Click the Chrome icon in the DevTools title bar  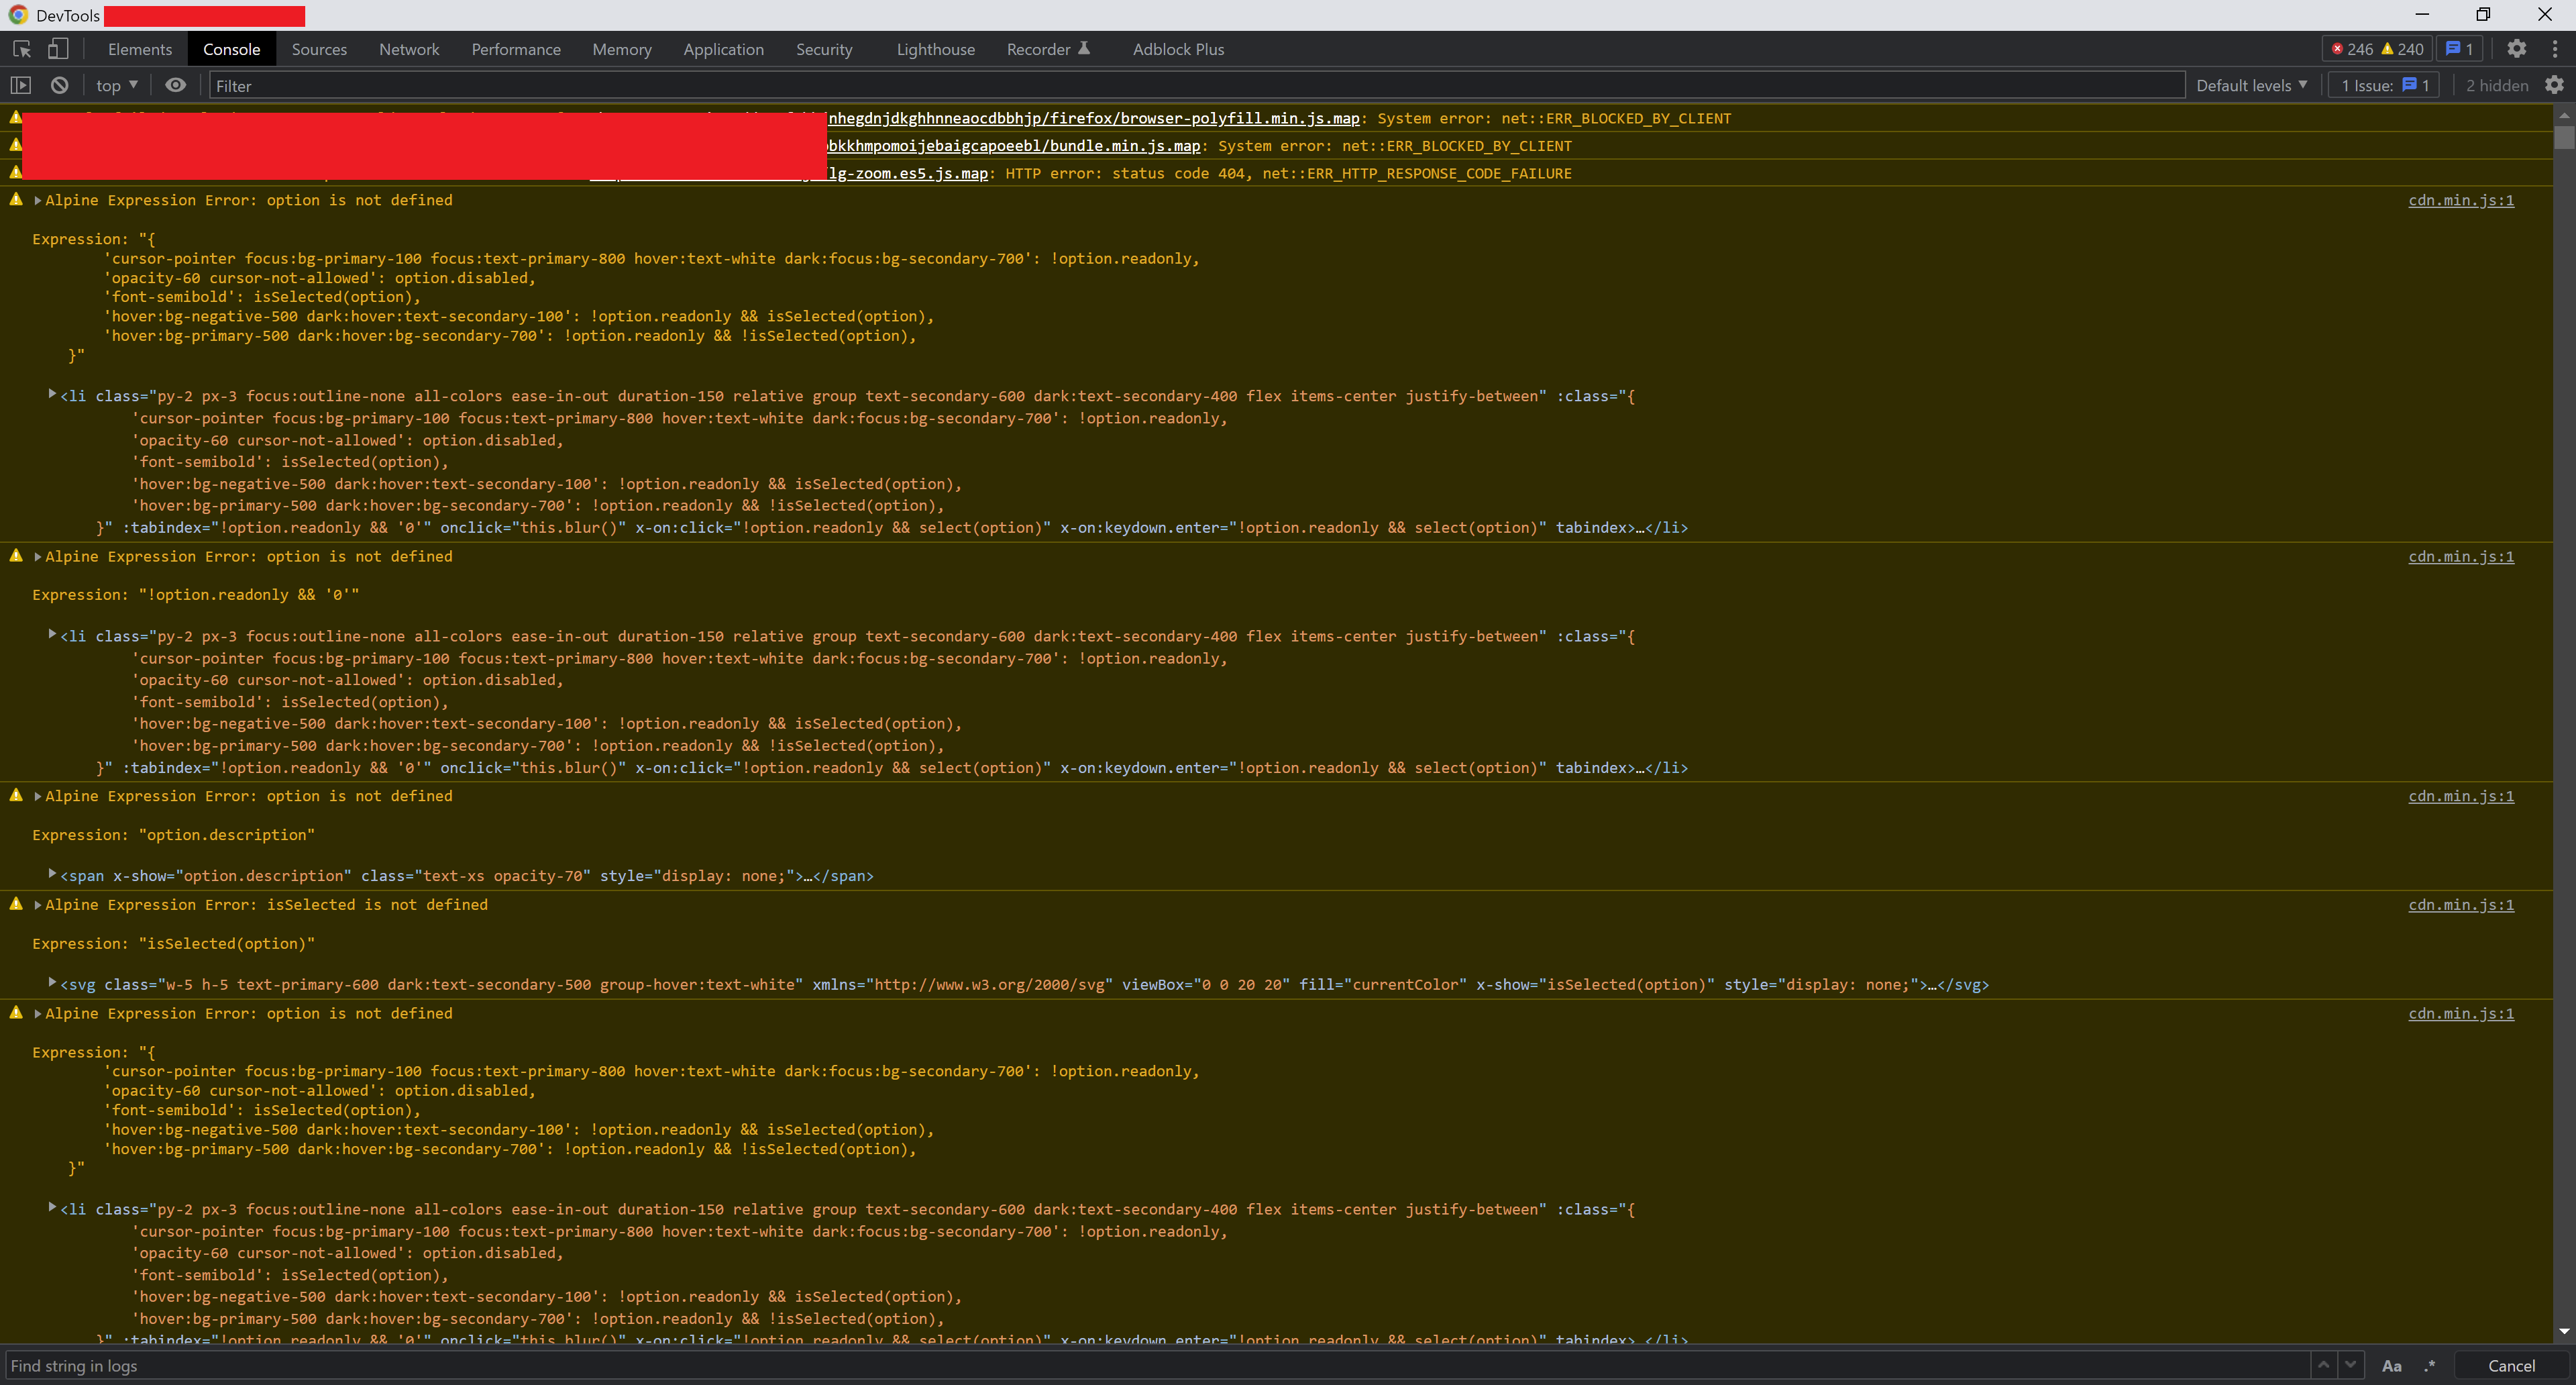pyautogui.click(x=18, y=15)
